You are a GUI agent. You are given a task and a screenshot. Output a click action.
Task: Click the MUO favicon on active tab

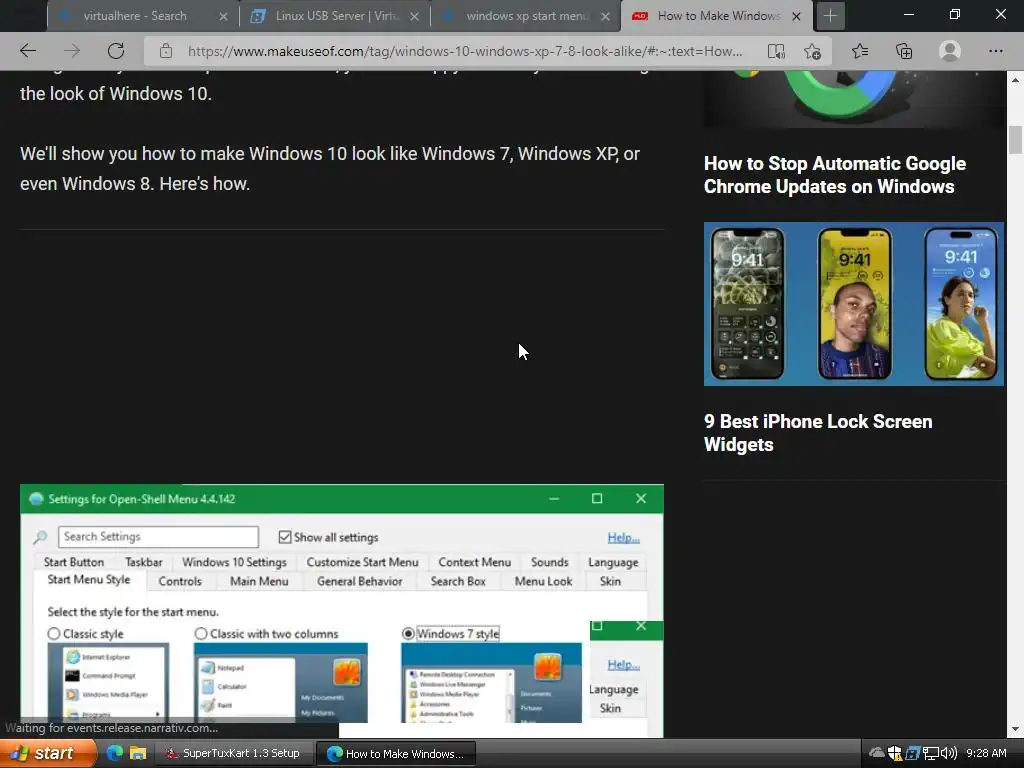(640, 16)
